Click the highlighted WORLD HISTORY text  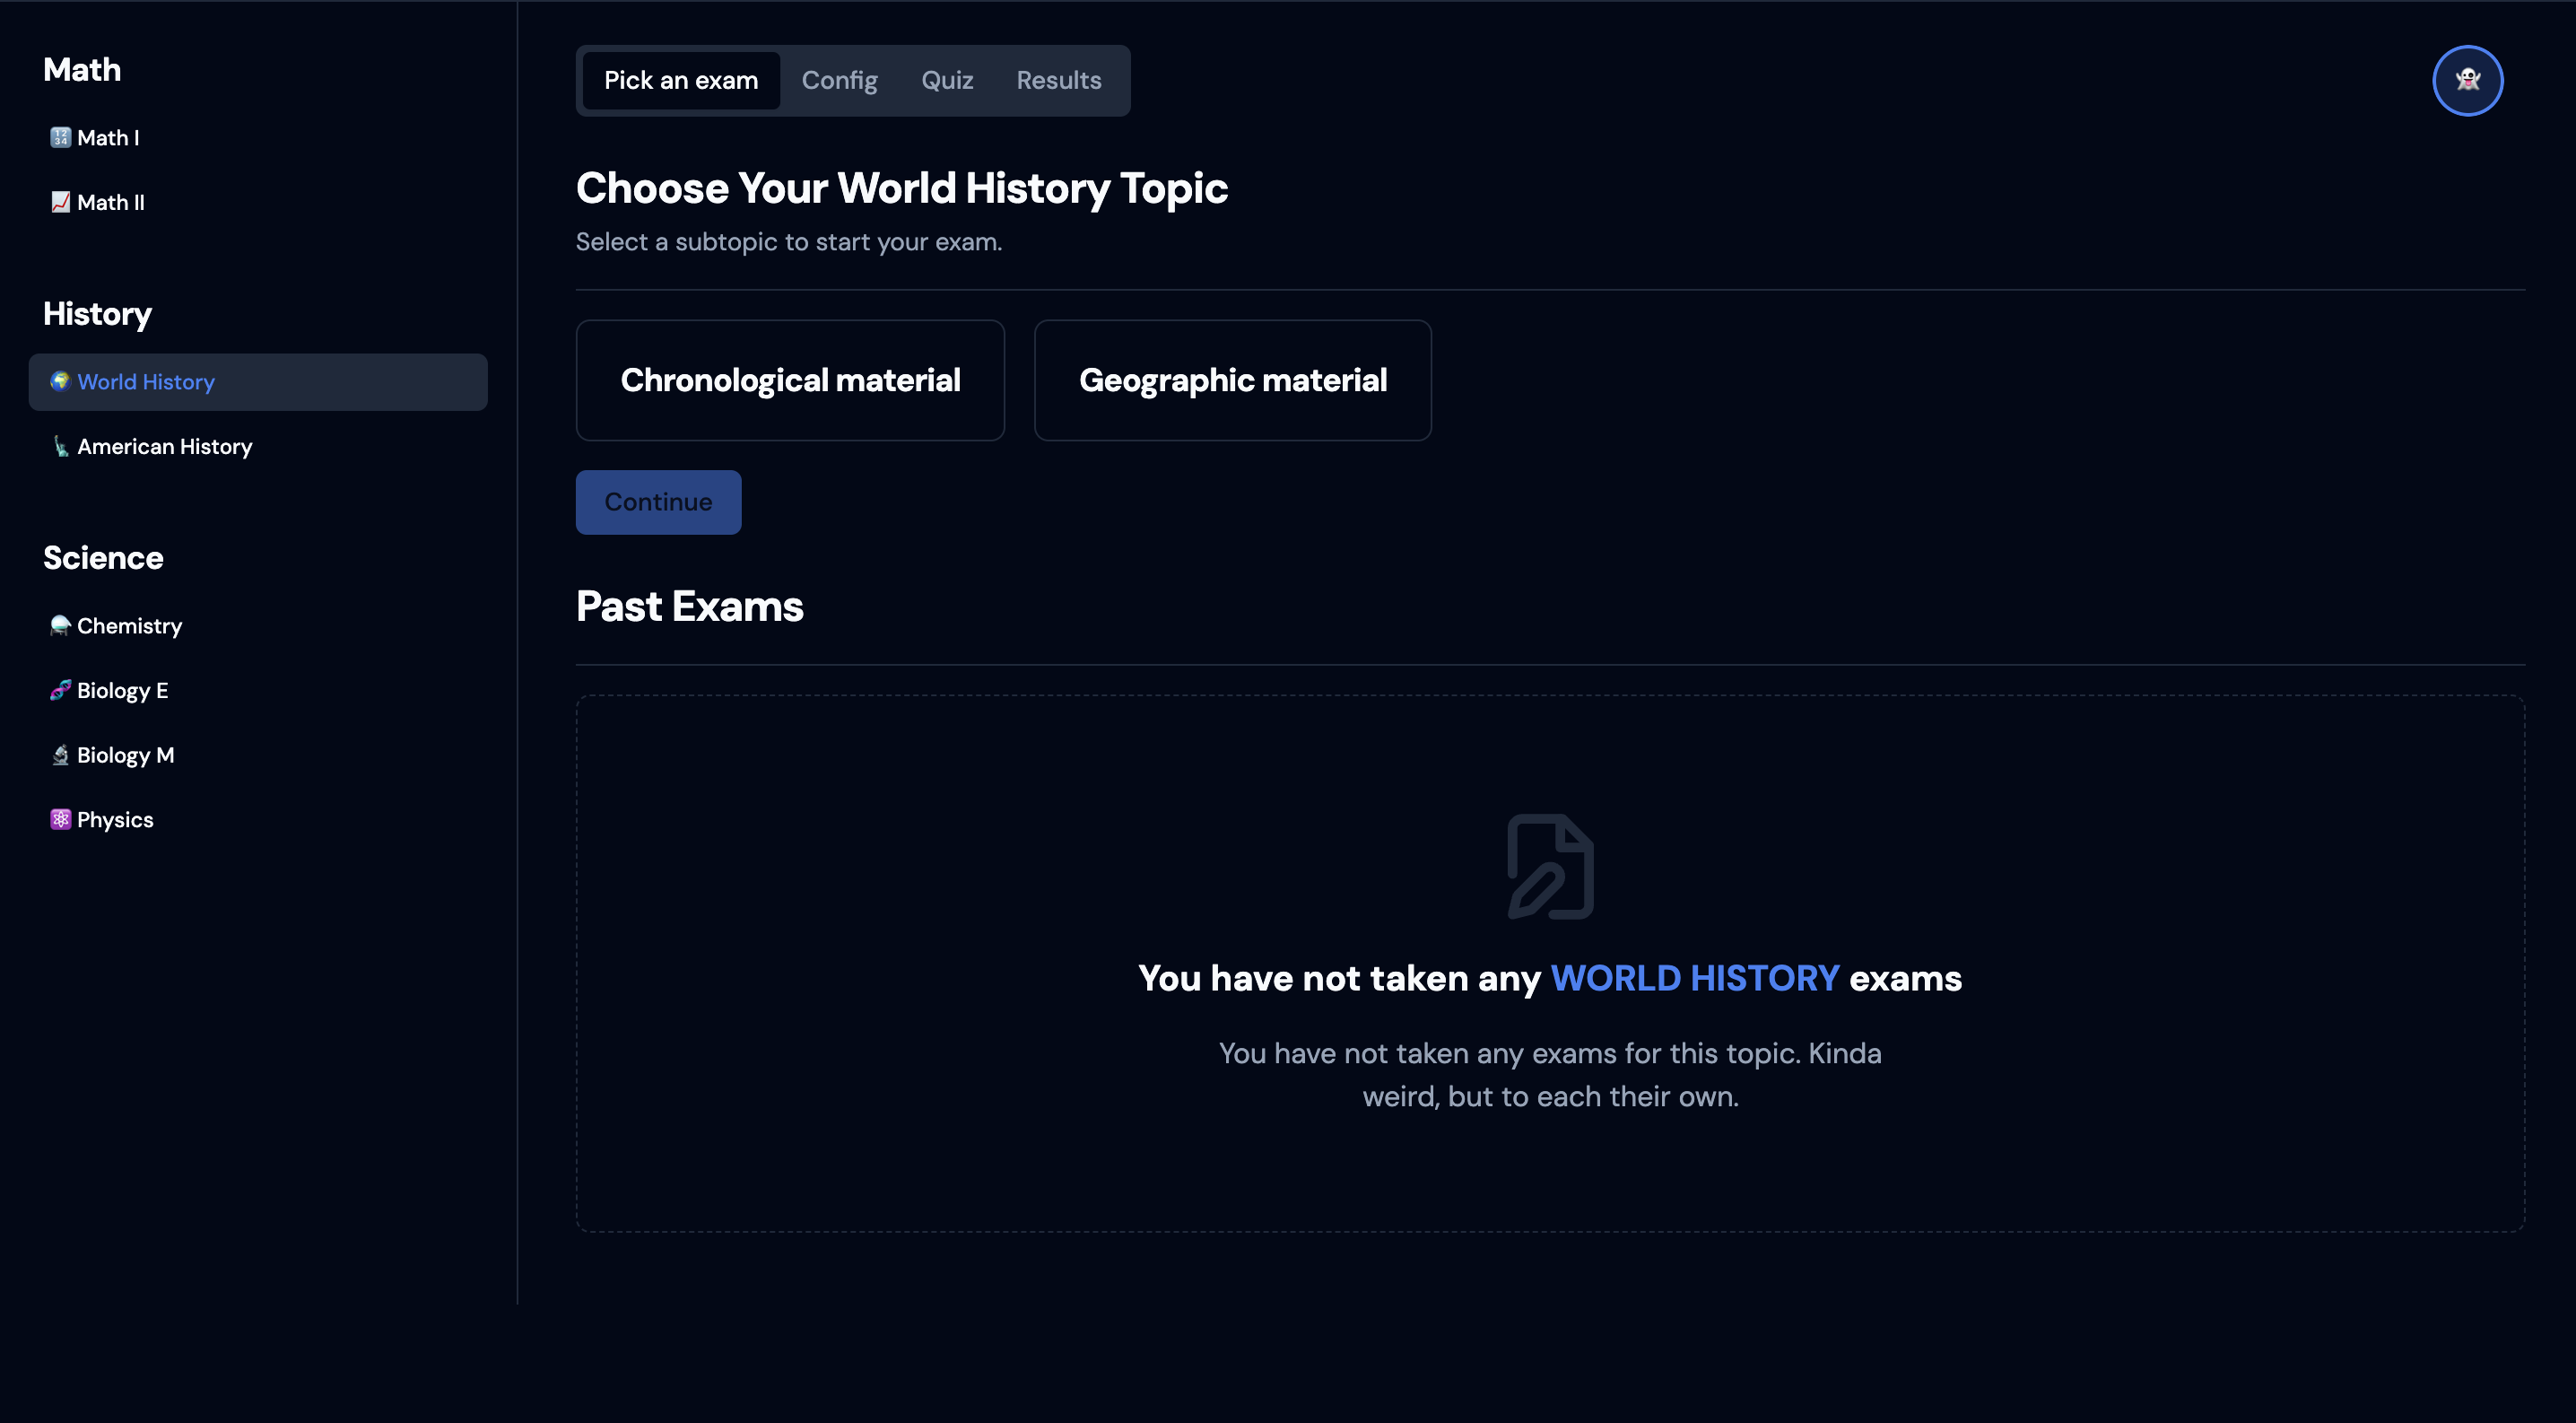(x=1694, y=978)
